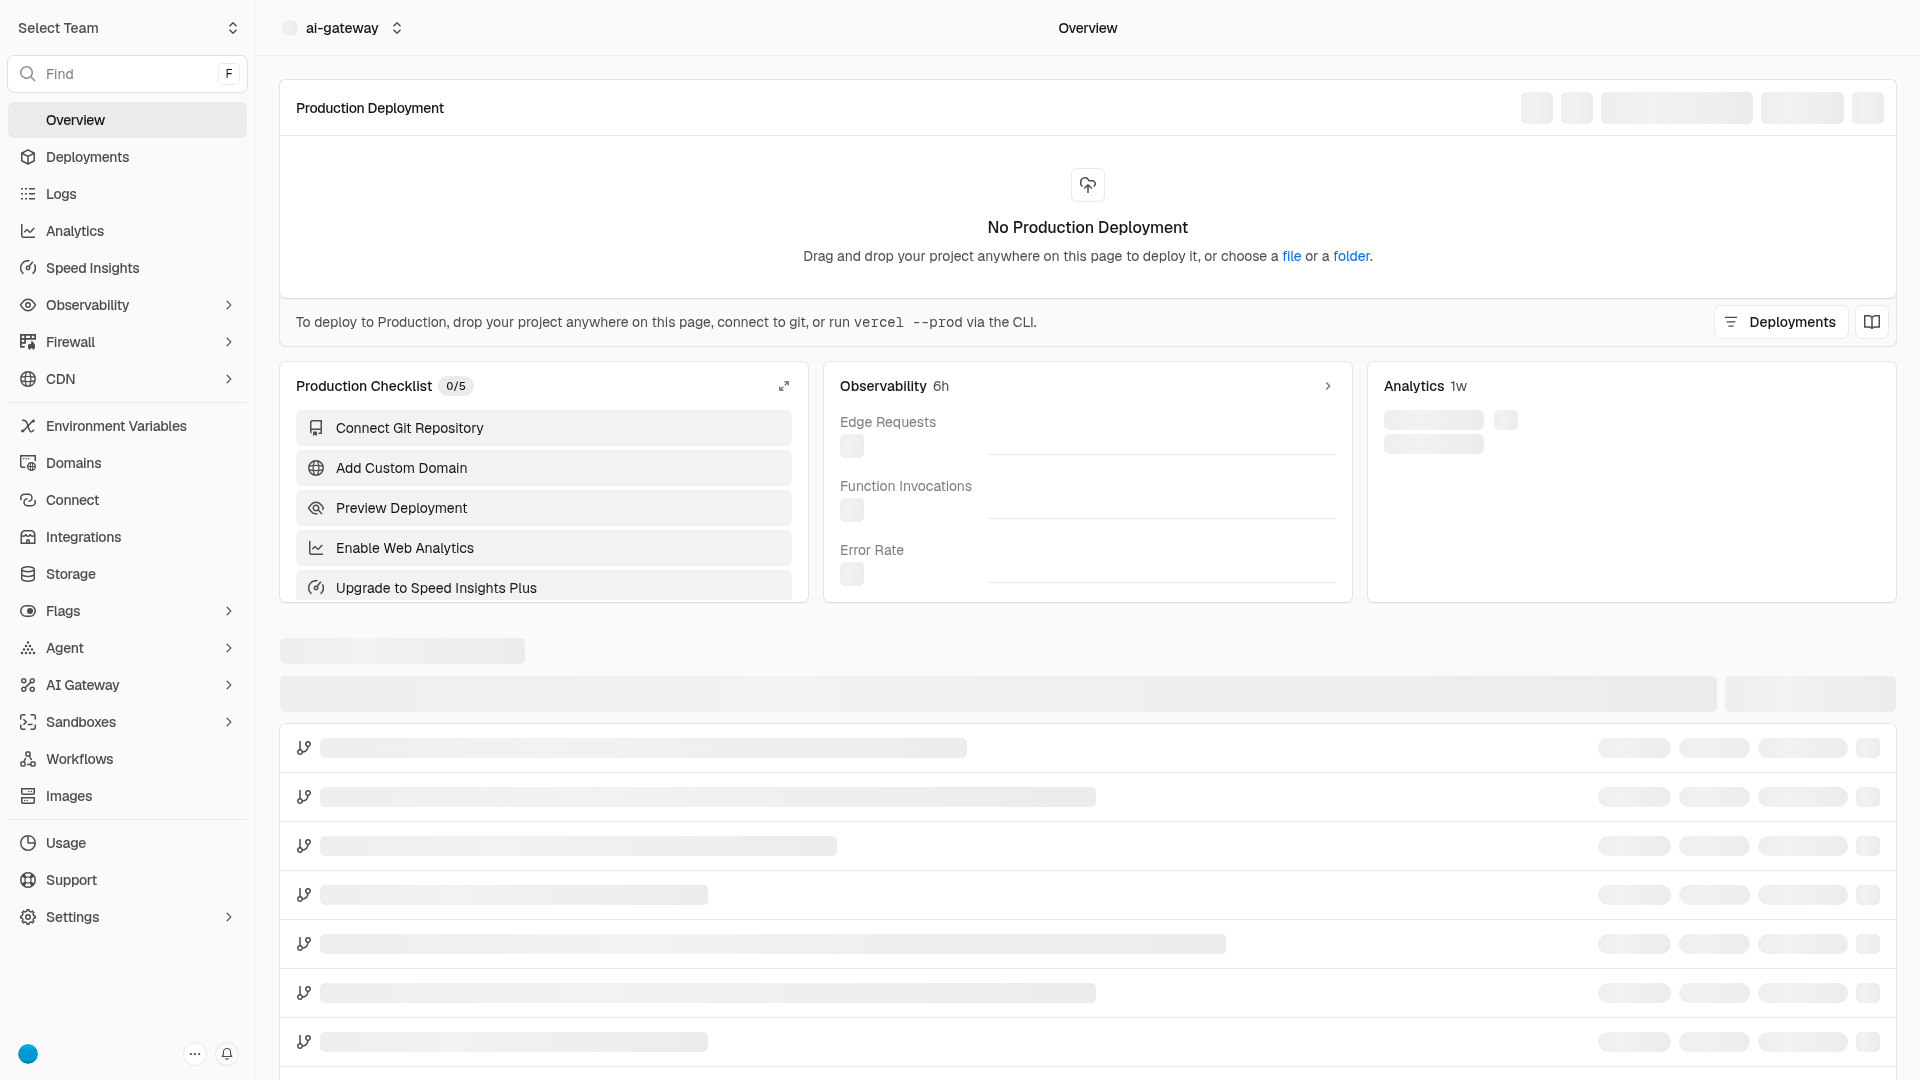Screen dimensions: 1920x1080
Task: Click the Environment Variables icon in sidebar
Action: click(28, 426)
